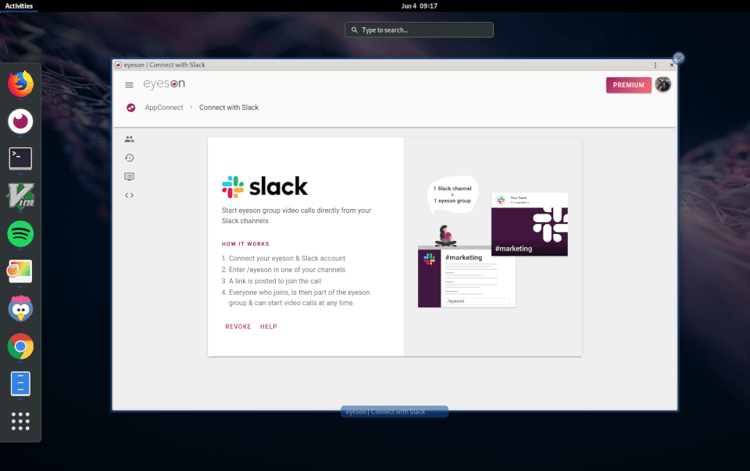Open the hamburger menu in eyeson
This screenshot has width=750, height=471.
click(x=129, y=85)
